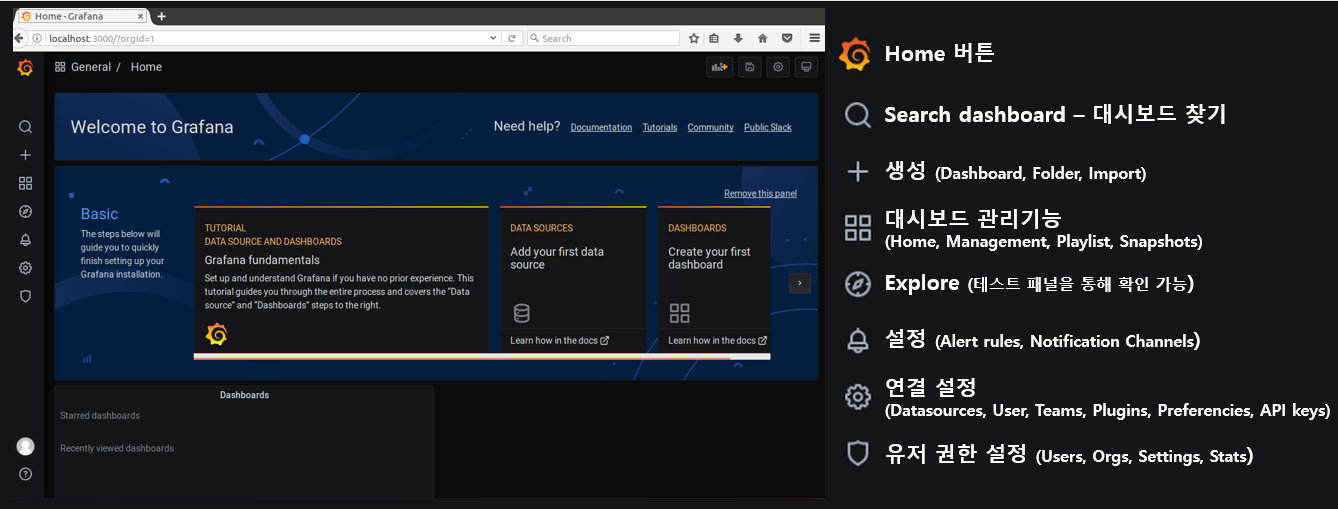
Task: Open the browser bookmarks list icon
Action: (714, 38)
